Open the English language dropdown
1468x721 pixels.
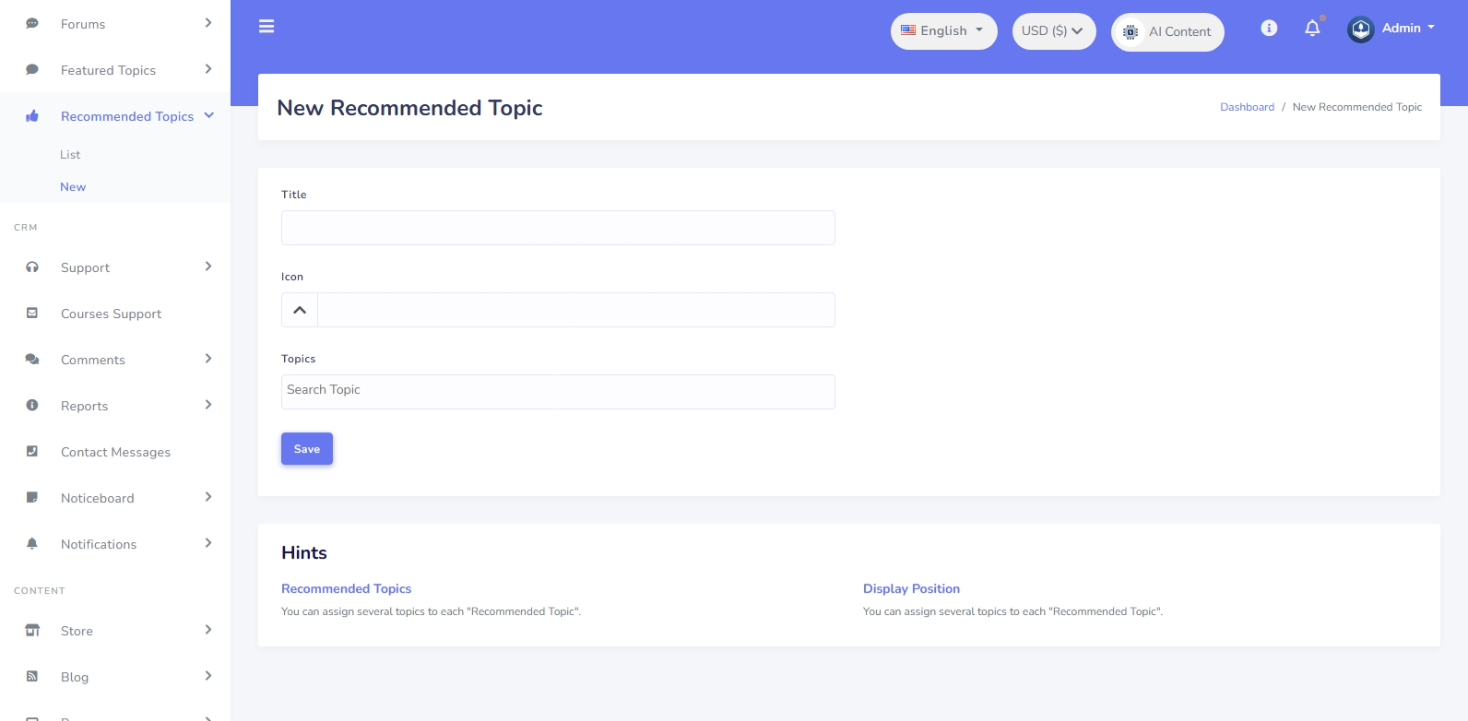pos(943,31)
